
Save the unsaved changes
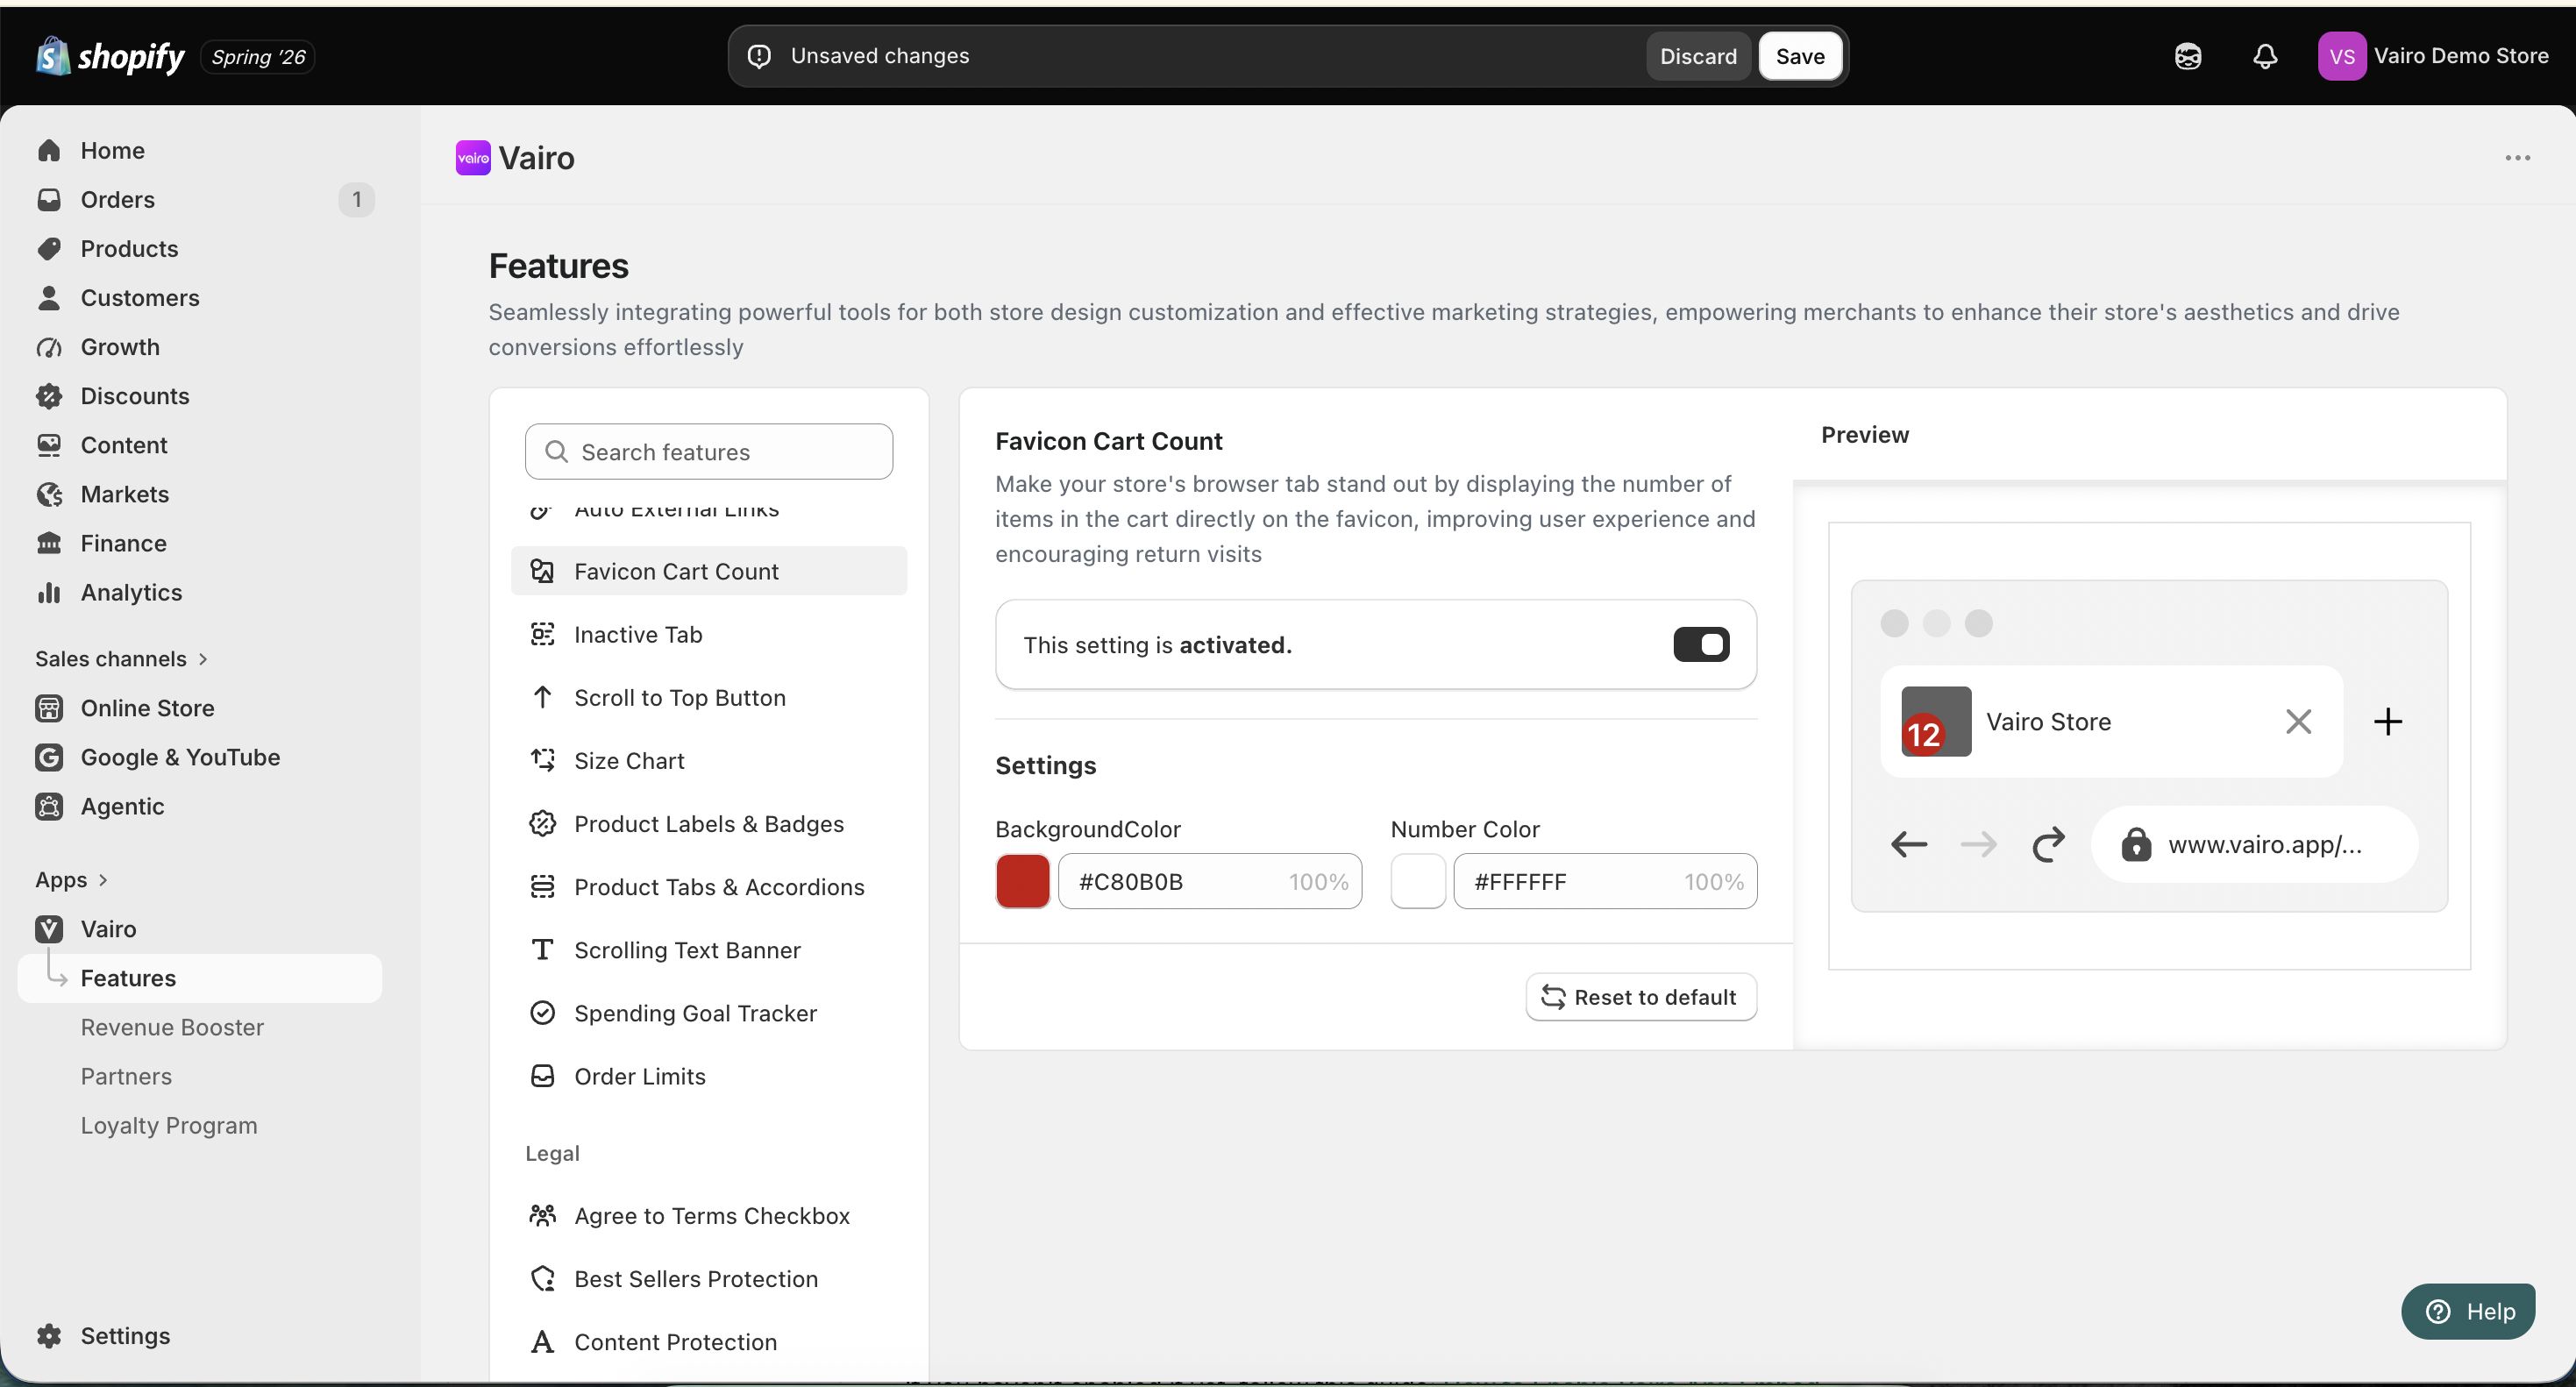pos(1800,56)
